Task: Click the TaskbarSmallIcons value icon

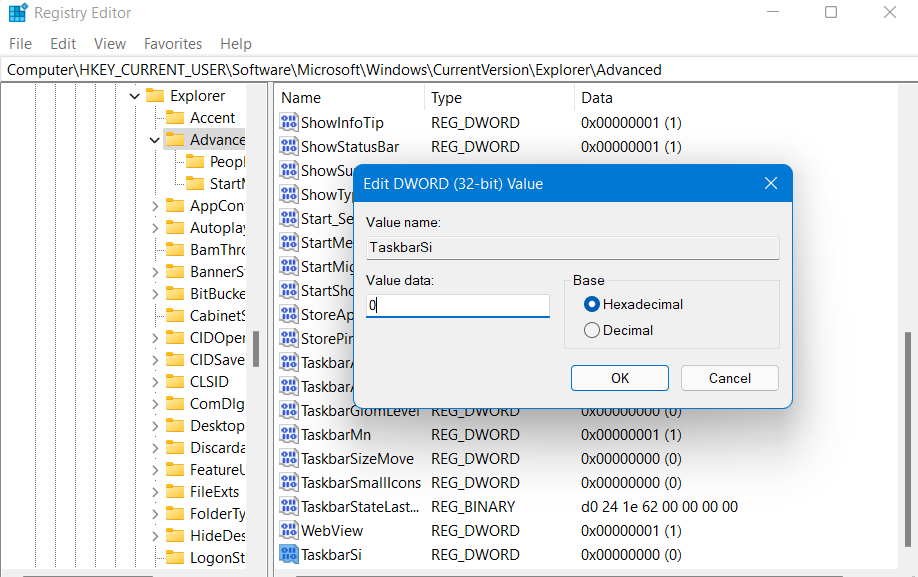Action: click(x=289, y=483)
